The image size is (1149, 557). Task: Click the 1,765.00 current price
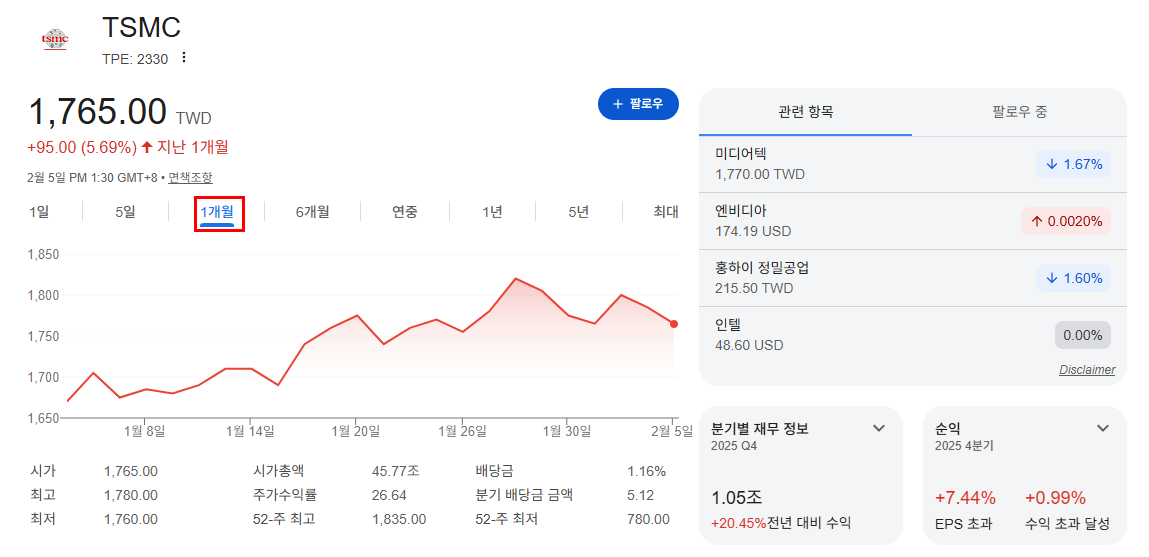(97, 111)
